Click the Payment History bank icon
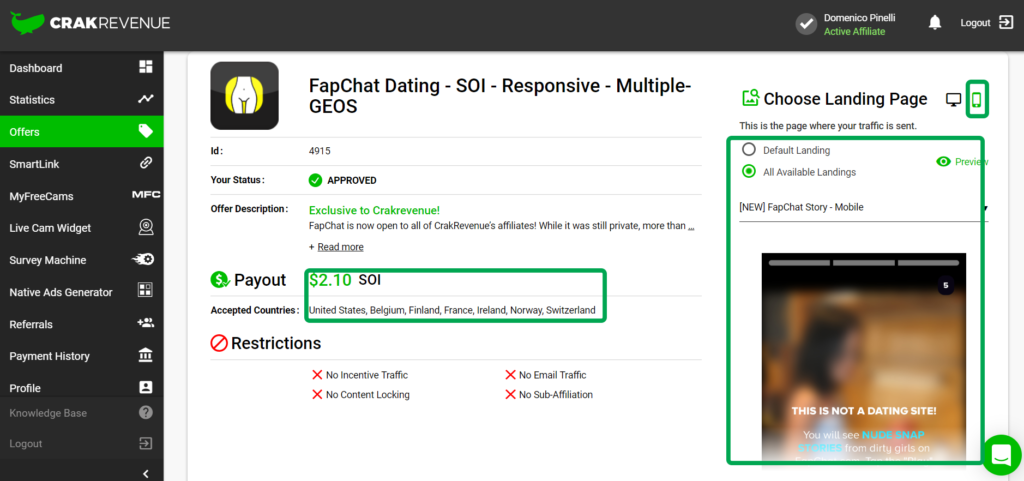Screen dimensions: 1024x481 146,355
